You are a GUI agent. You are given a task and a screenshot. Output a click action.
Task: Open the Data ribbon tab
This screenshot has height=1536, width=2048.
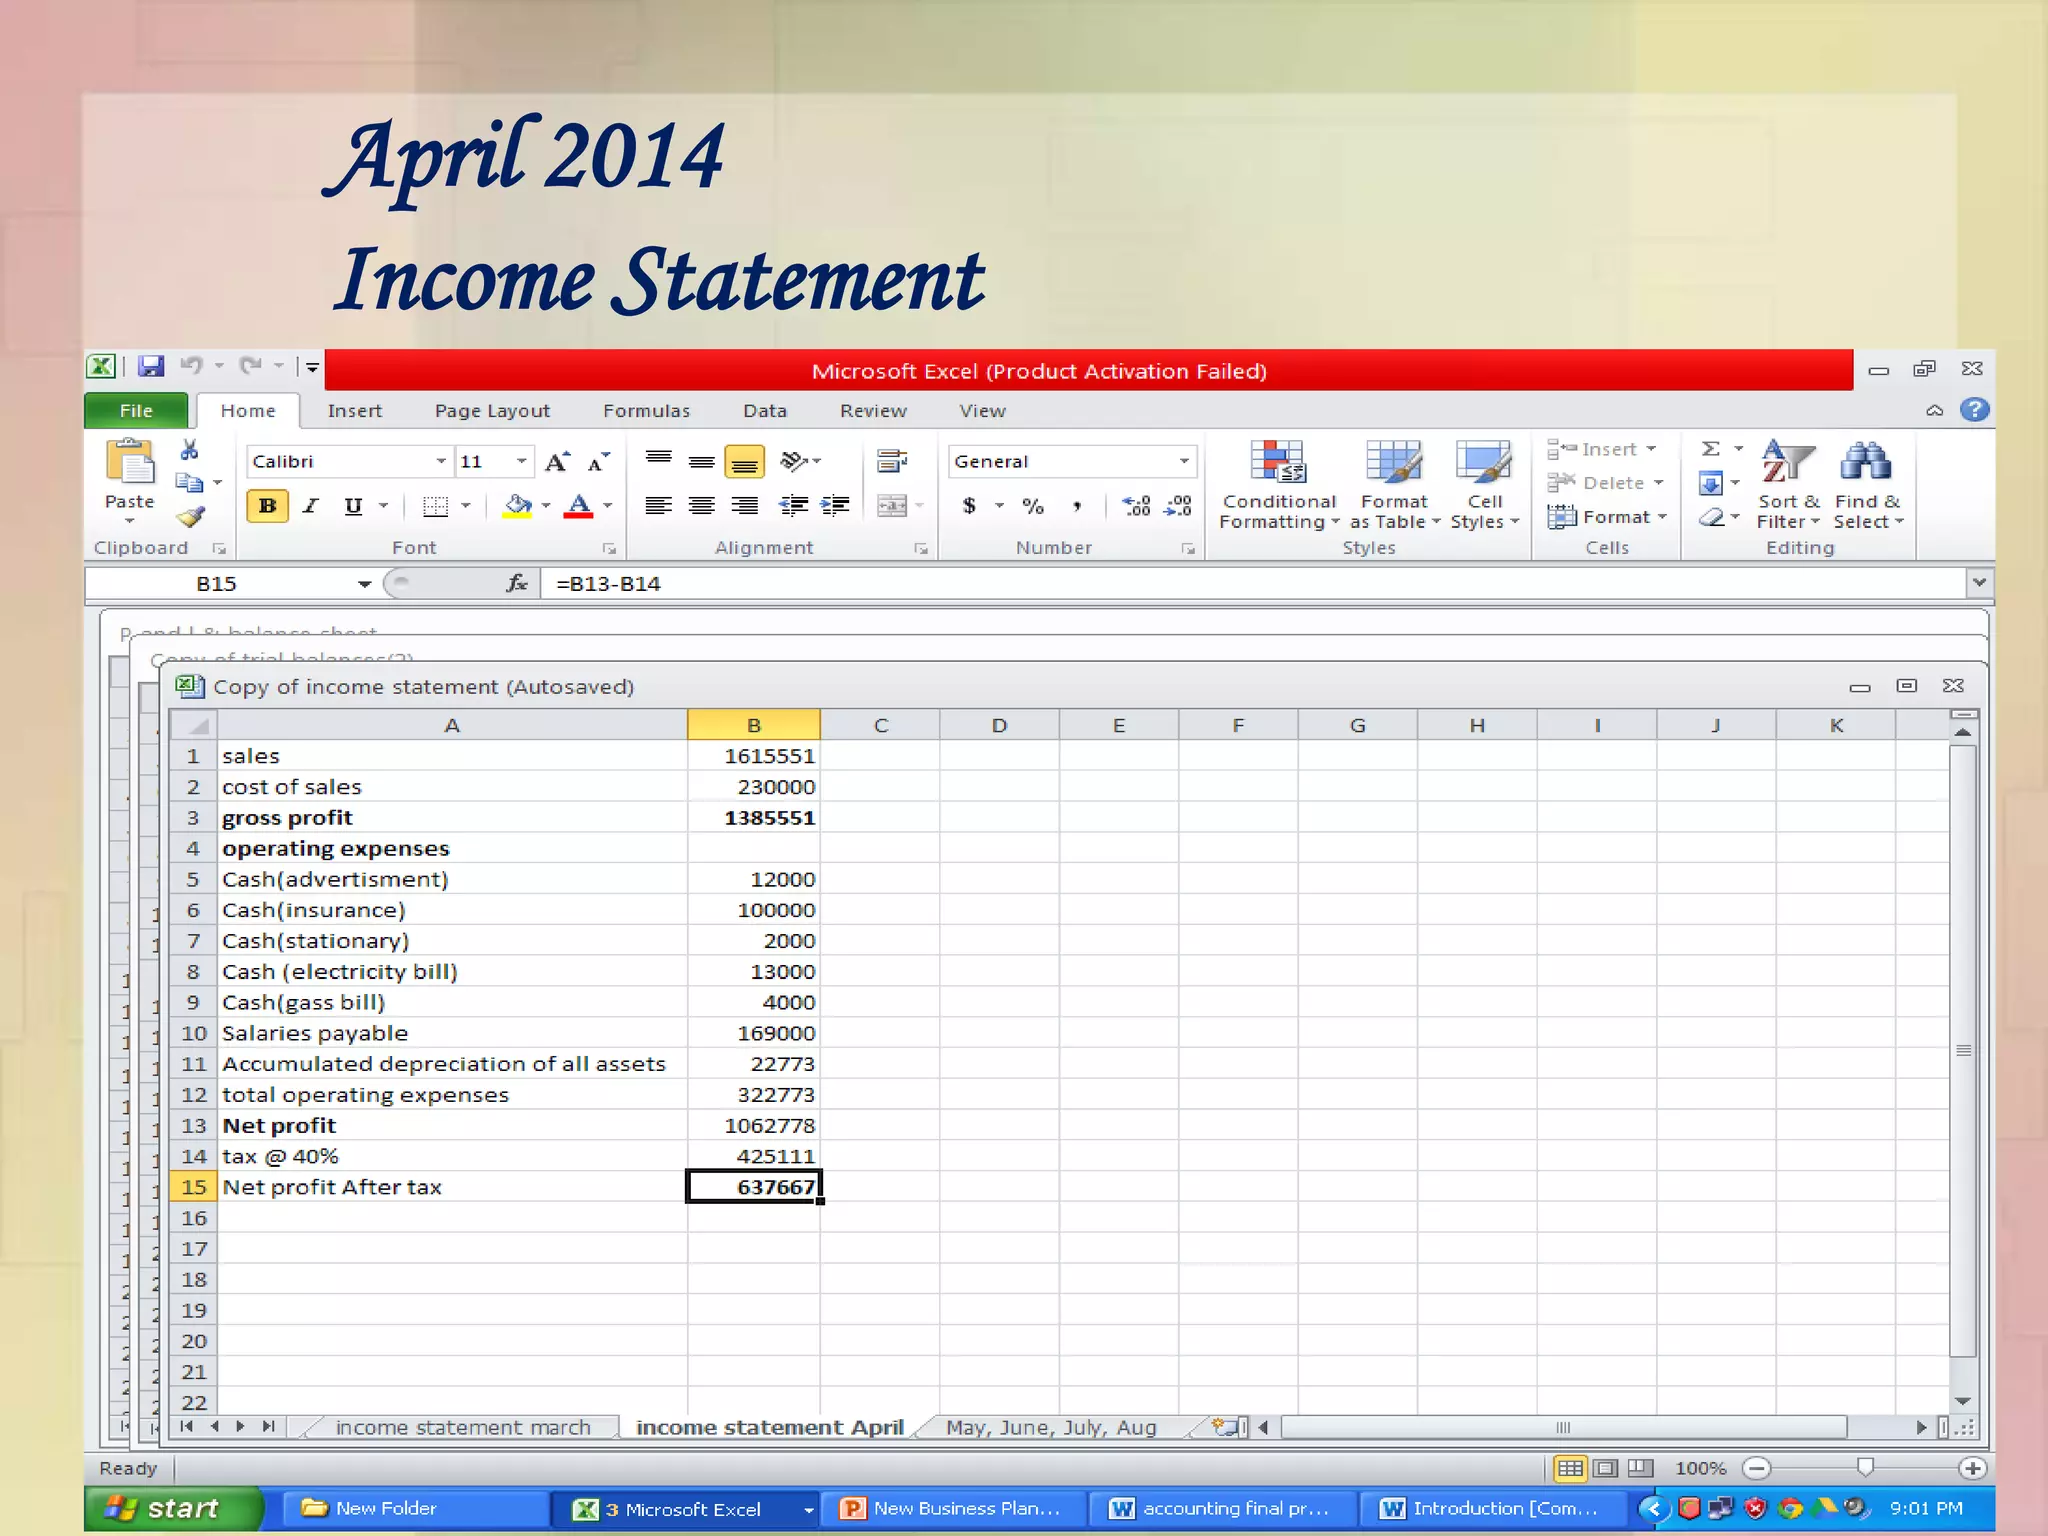[x=765, y=411]
